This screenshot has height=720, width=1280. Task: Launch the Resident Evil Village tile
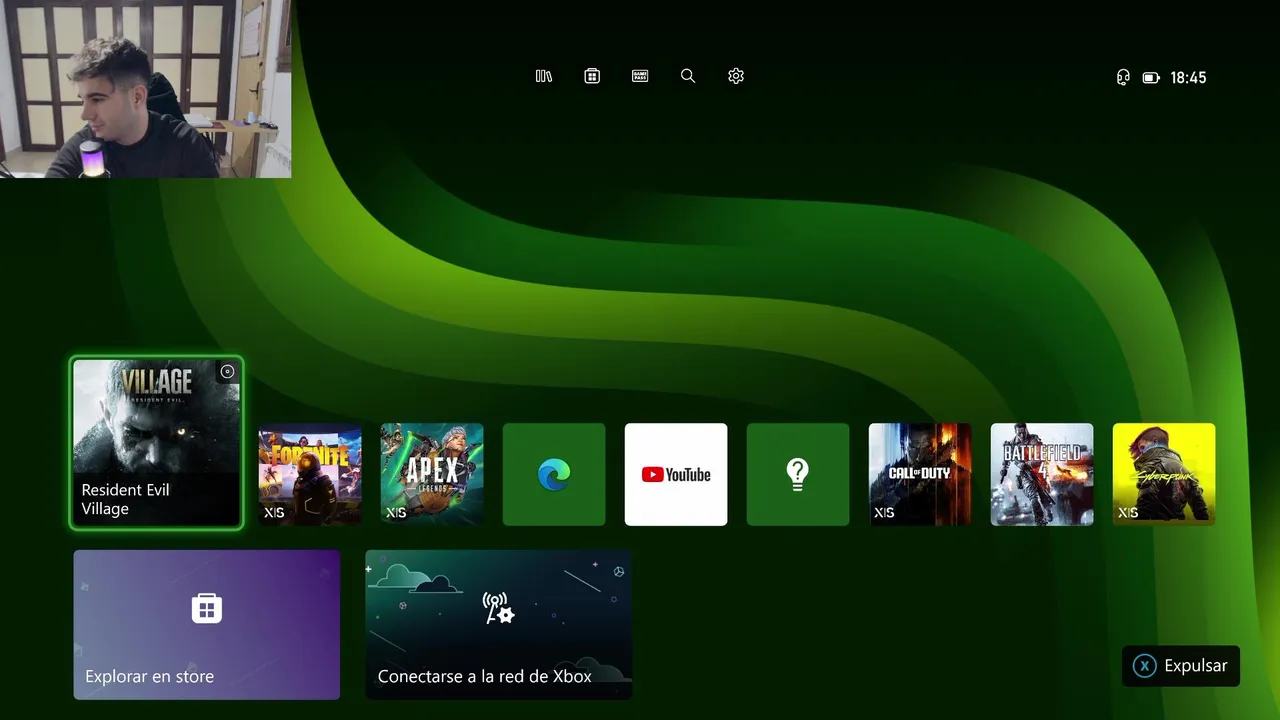tap(157, 443)
